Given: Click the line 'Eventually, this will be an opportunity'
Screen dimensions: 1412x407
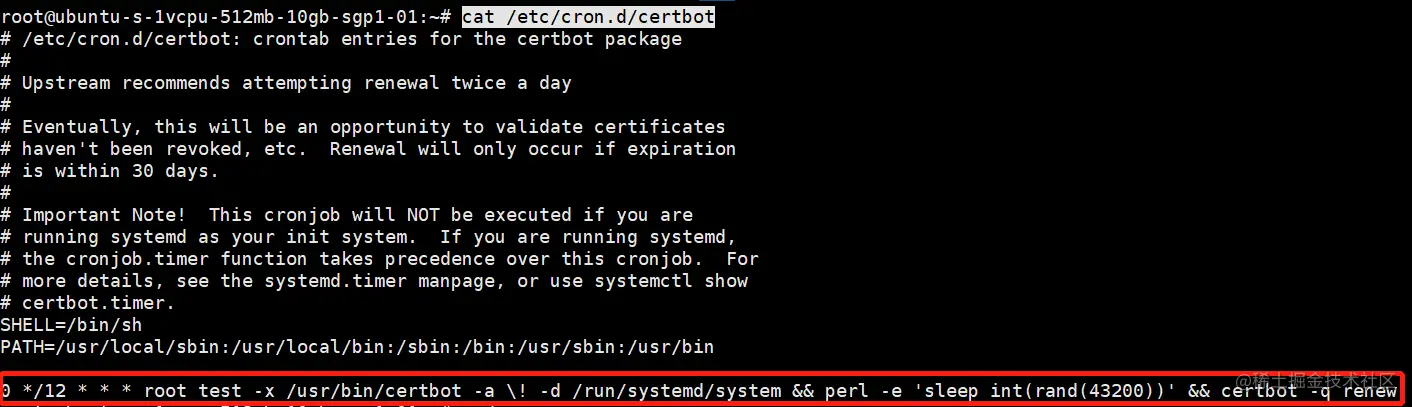Looking at the screenshot, I should pos(363,127).
